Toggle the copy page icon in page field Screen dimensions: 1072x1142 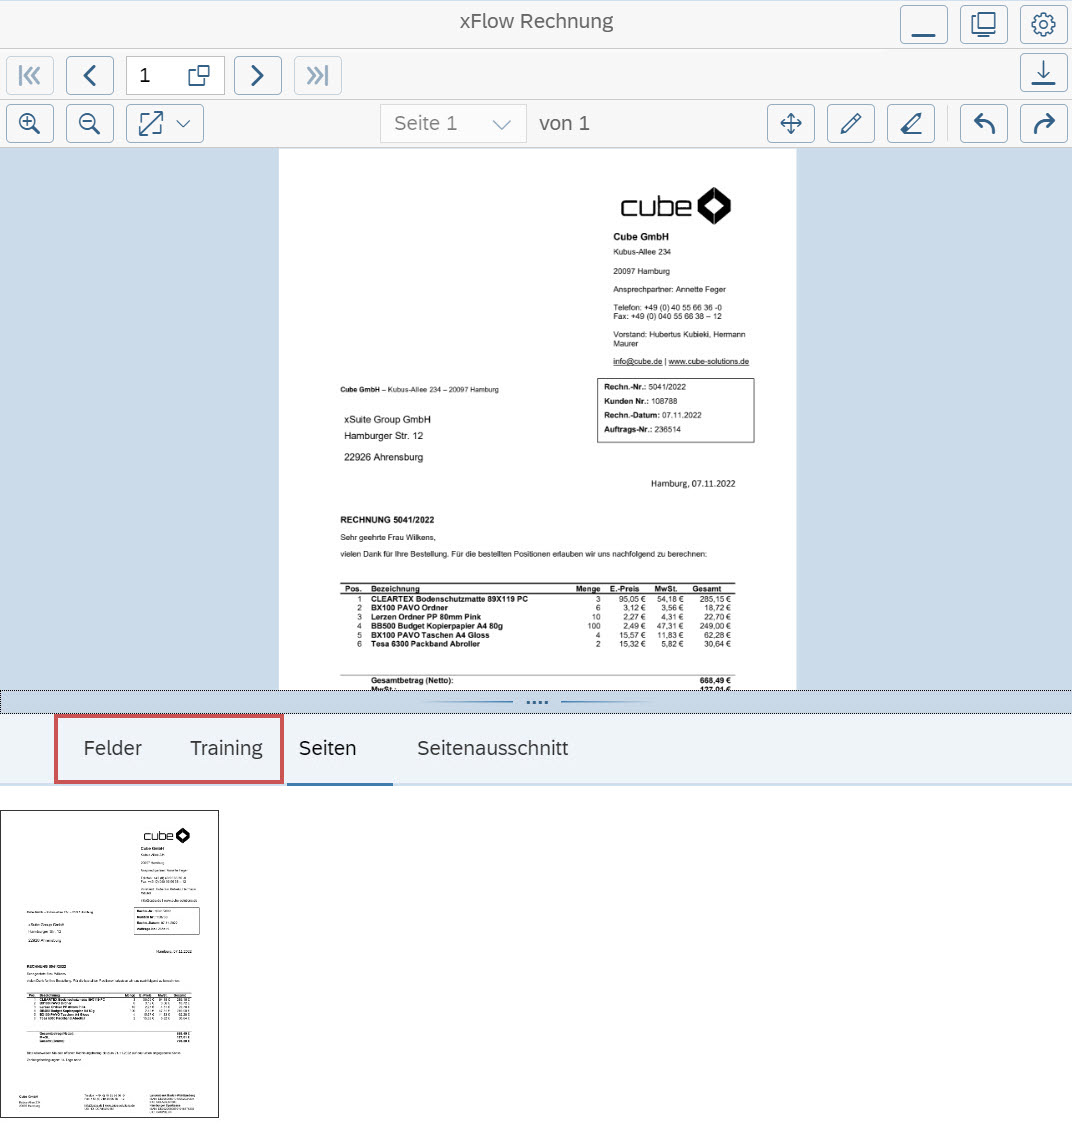click(x=198, y=75)
